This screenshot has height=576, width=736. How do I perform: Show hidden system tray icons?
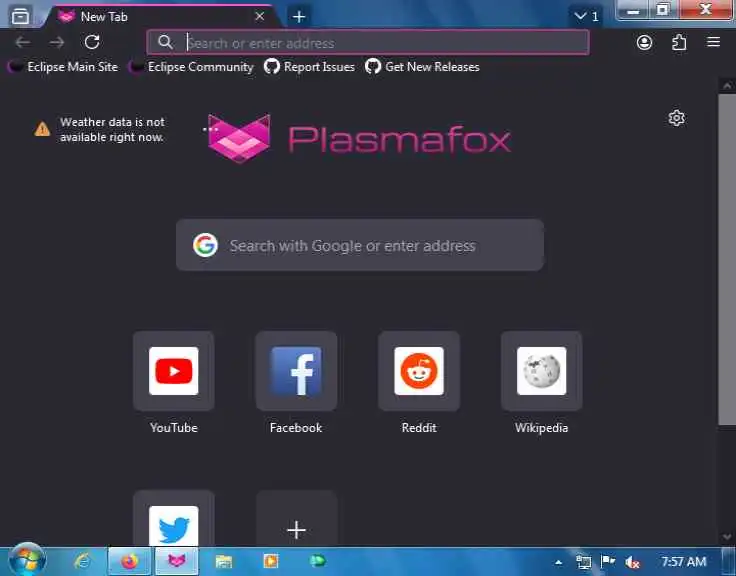[x=558, y=562]
